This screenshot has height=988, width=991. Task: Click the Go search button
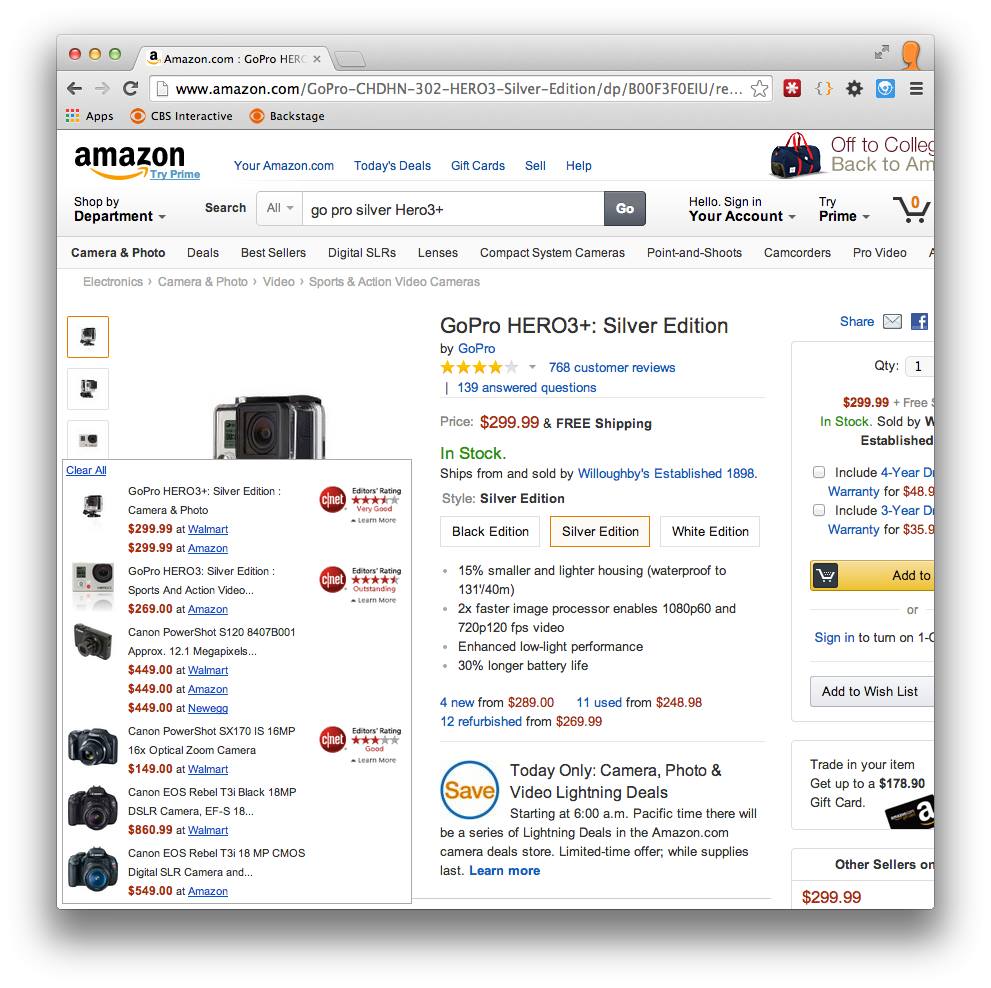(x=624, y=209)
